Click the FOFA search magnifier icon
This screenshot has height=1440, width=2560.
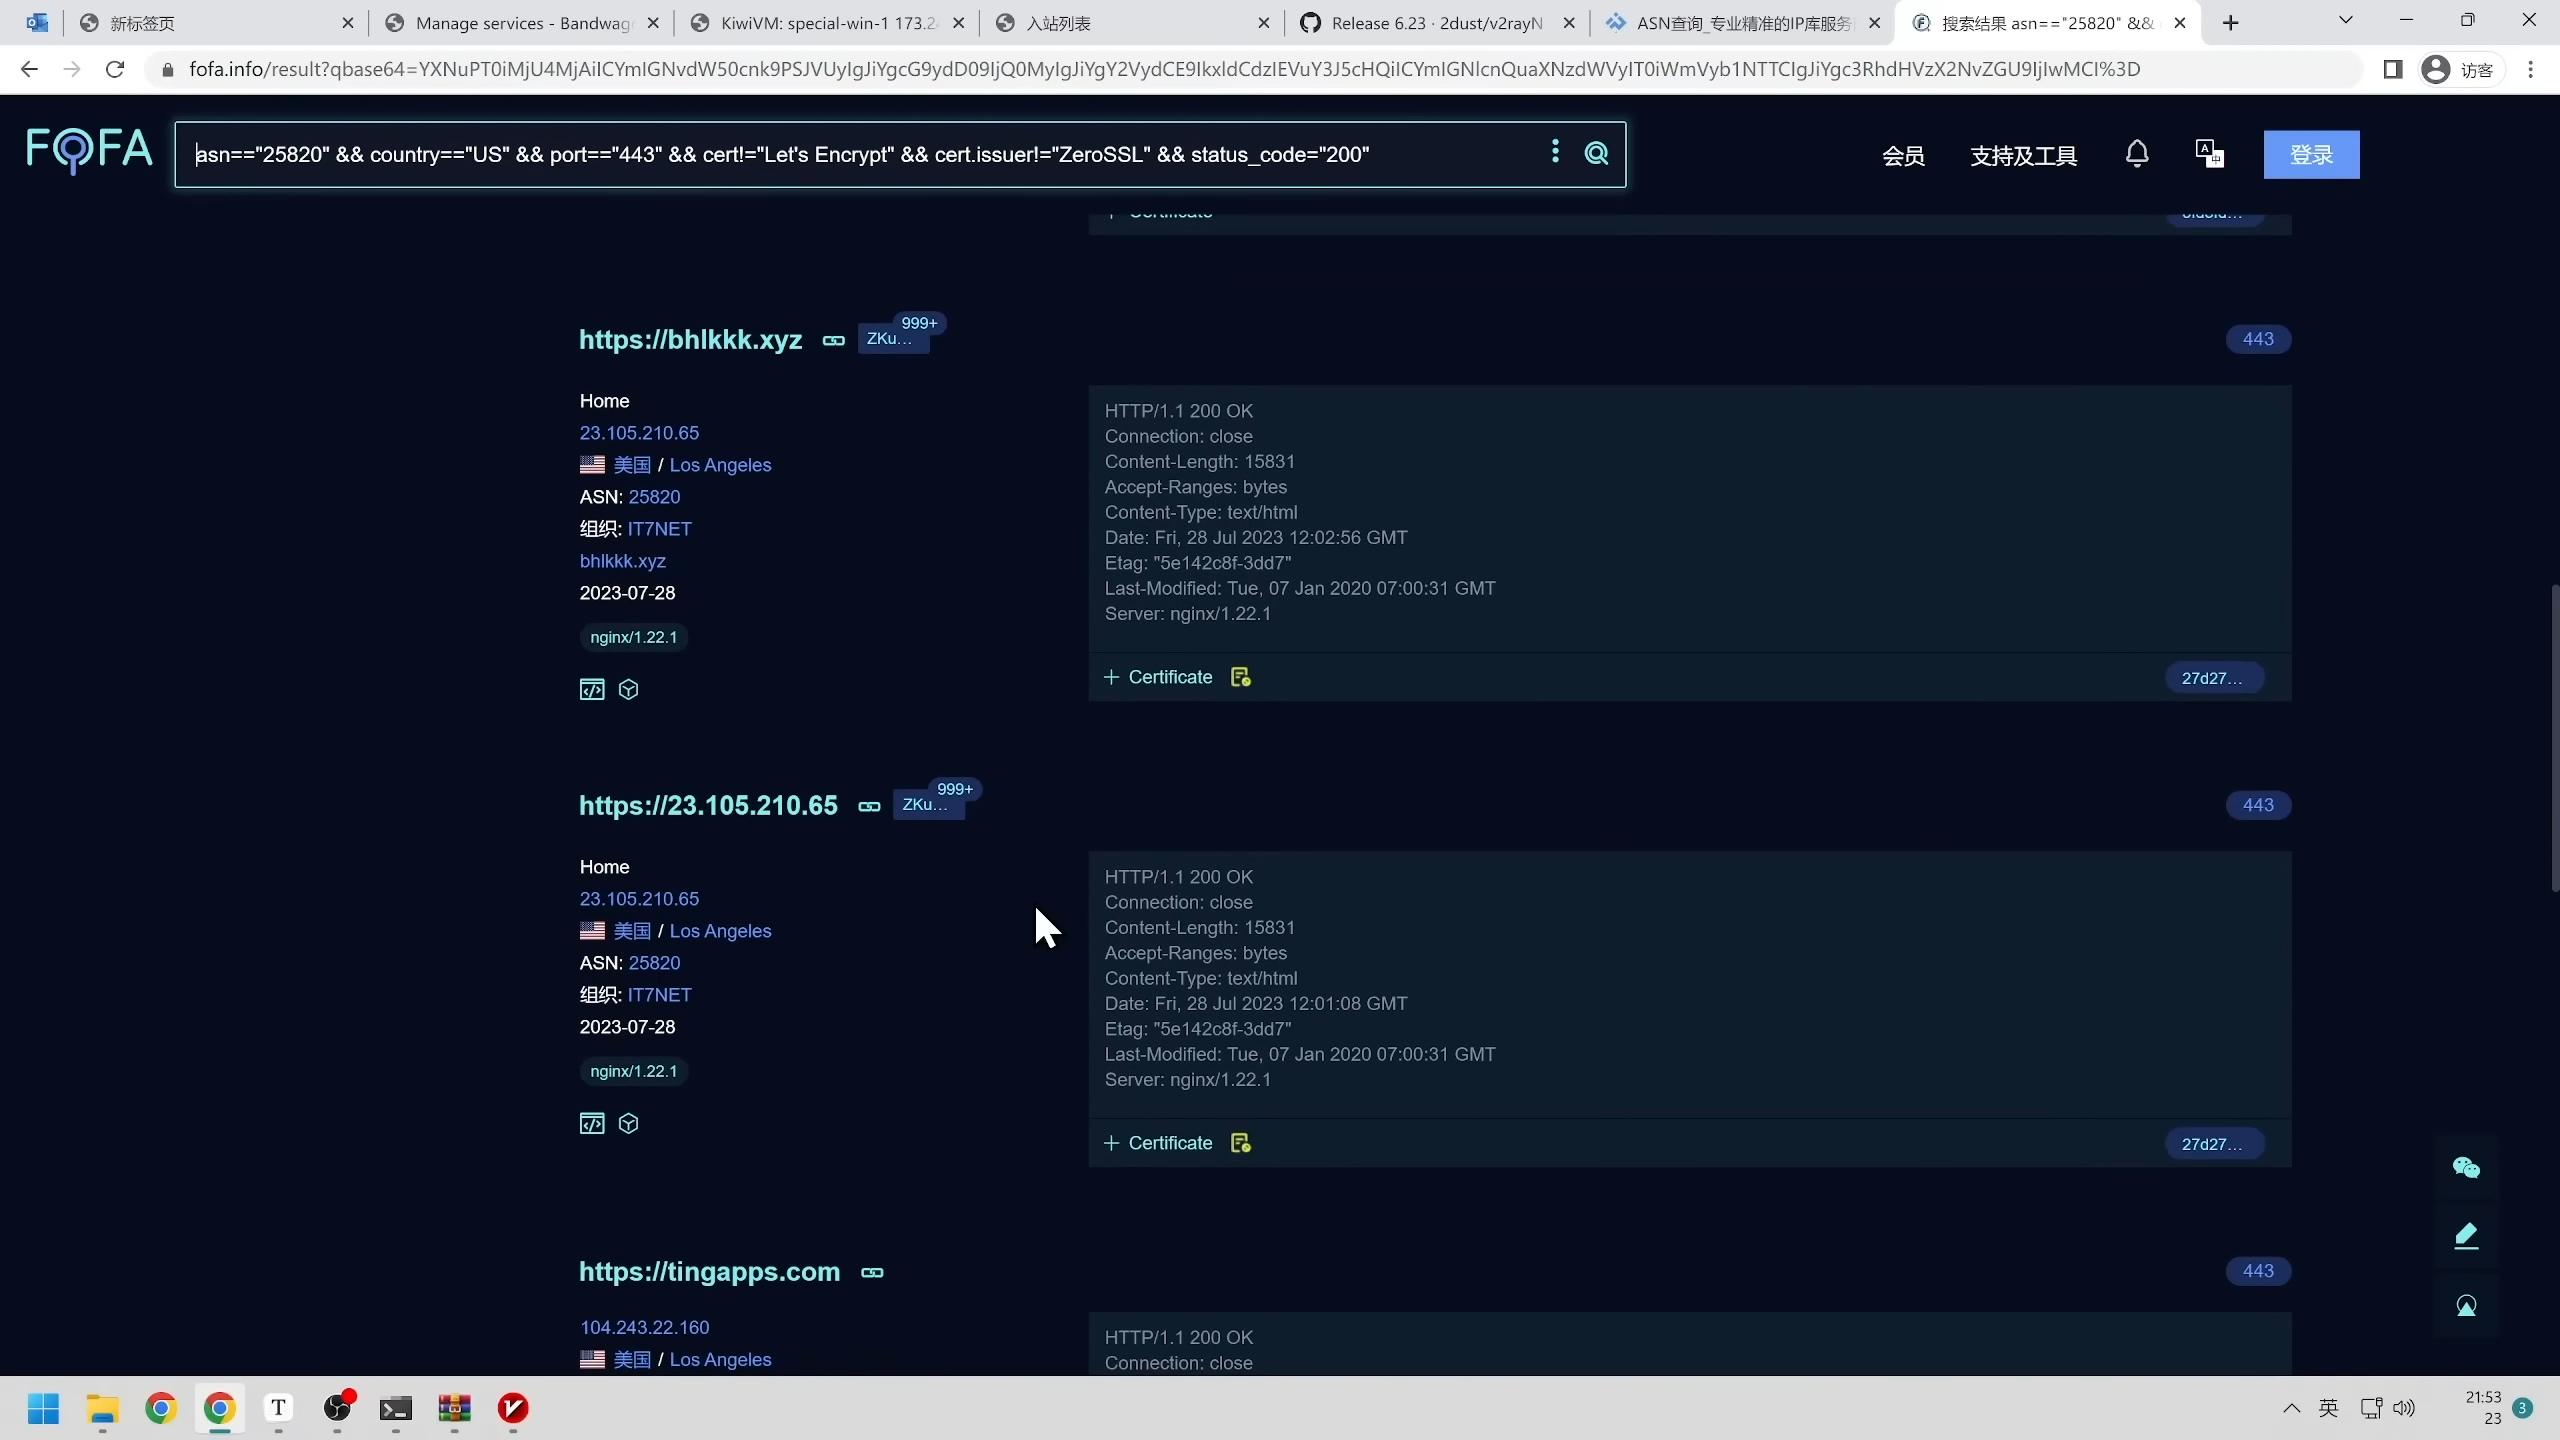[x=1596, y=153]
